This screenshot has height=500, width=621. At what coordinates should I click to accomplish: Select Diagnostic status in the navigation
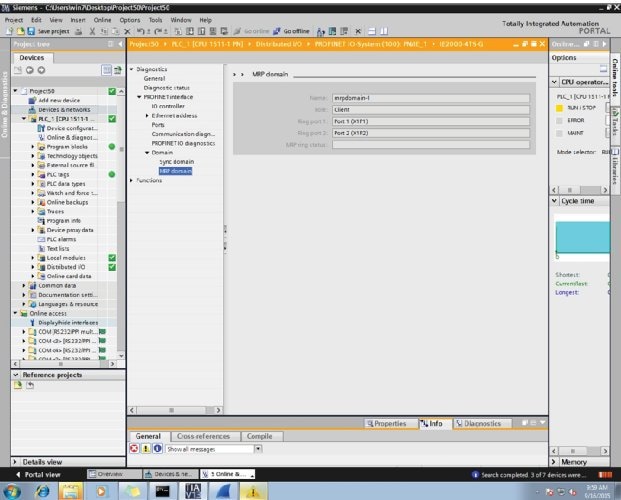coord(166,88)
